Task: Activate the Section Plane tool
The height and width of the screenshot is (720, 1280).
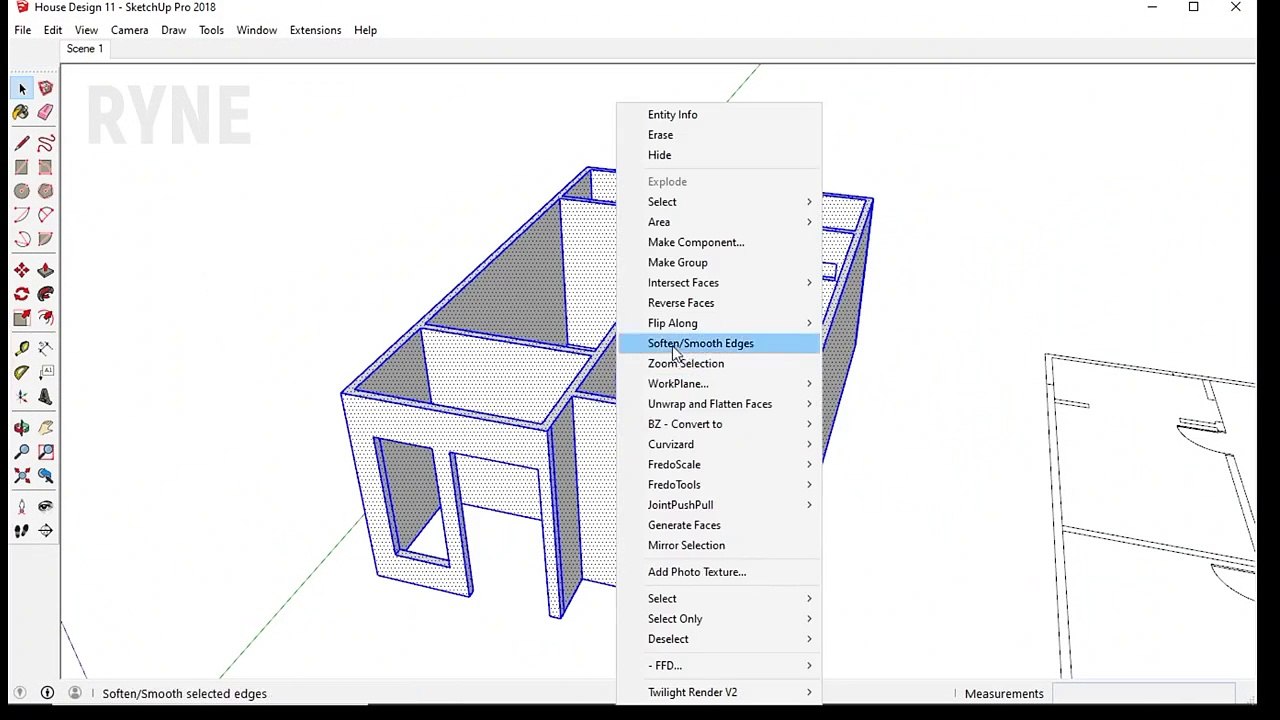Action: click(45, 531)
